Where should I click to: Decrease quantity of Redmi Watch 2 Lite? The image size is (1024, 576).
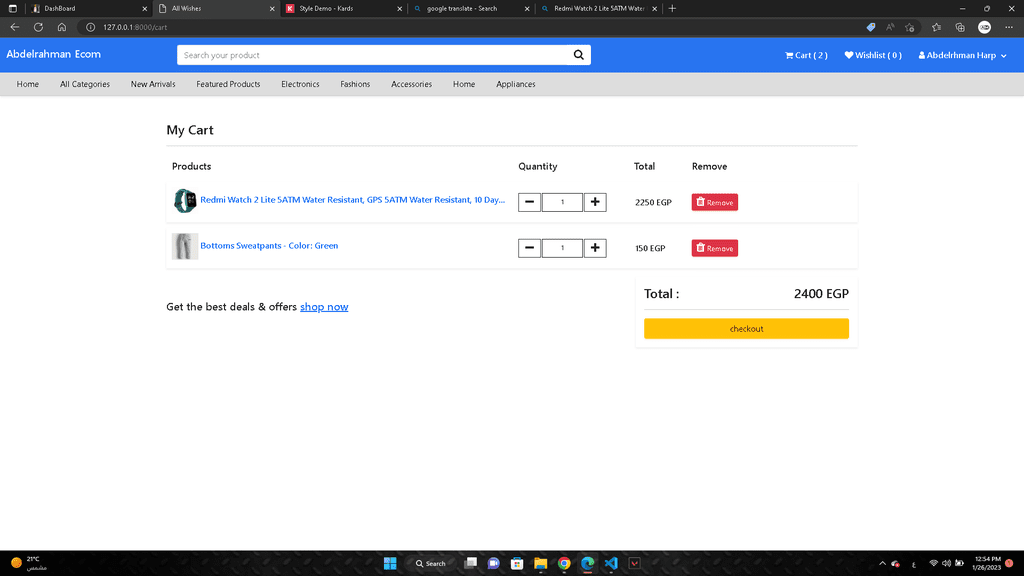(x=530, y=202)
